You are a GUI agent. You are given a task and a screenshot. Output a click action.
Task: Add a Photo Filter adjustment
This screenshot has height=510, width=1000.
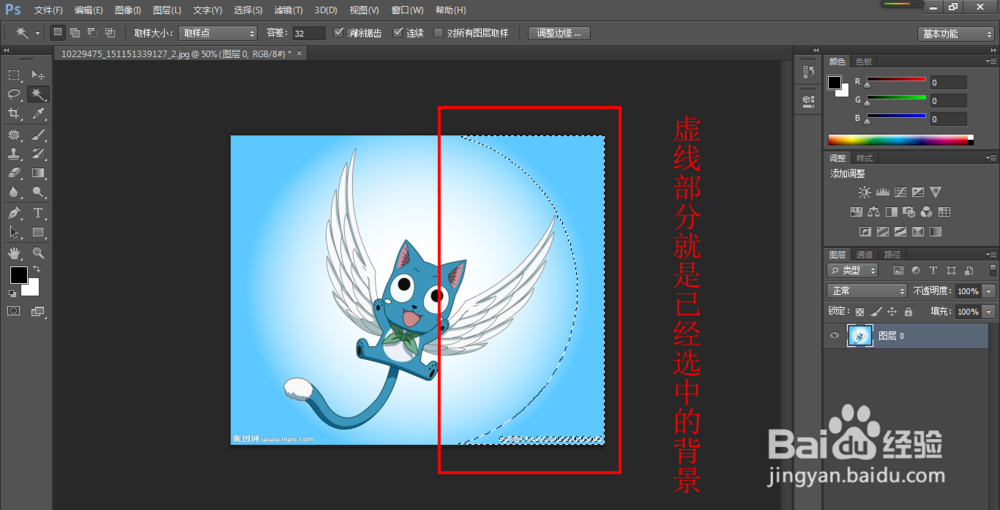(x=909, y=212)
